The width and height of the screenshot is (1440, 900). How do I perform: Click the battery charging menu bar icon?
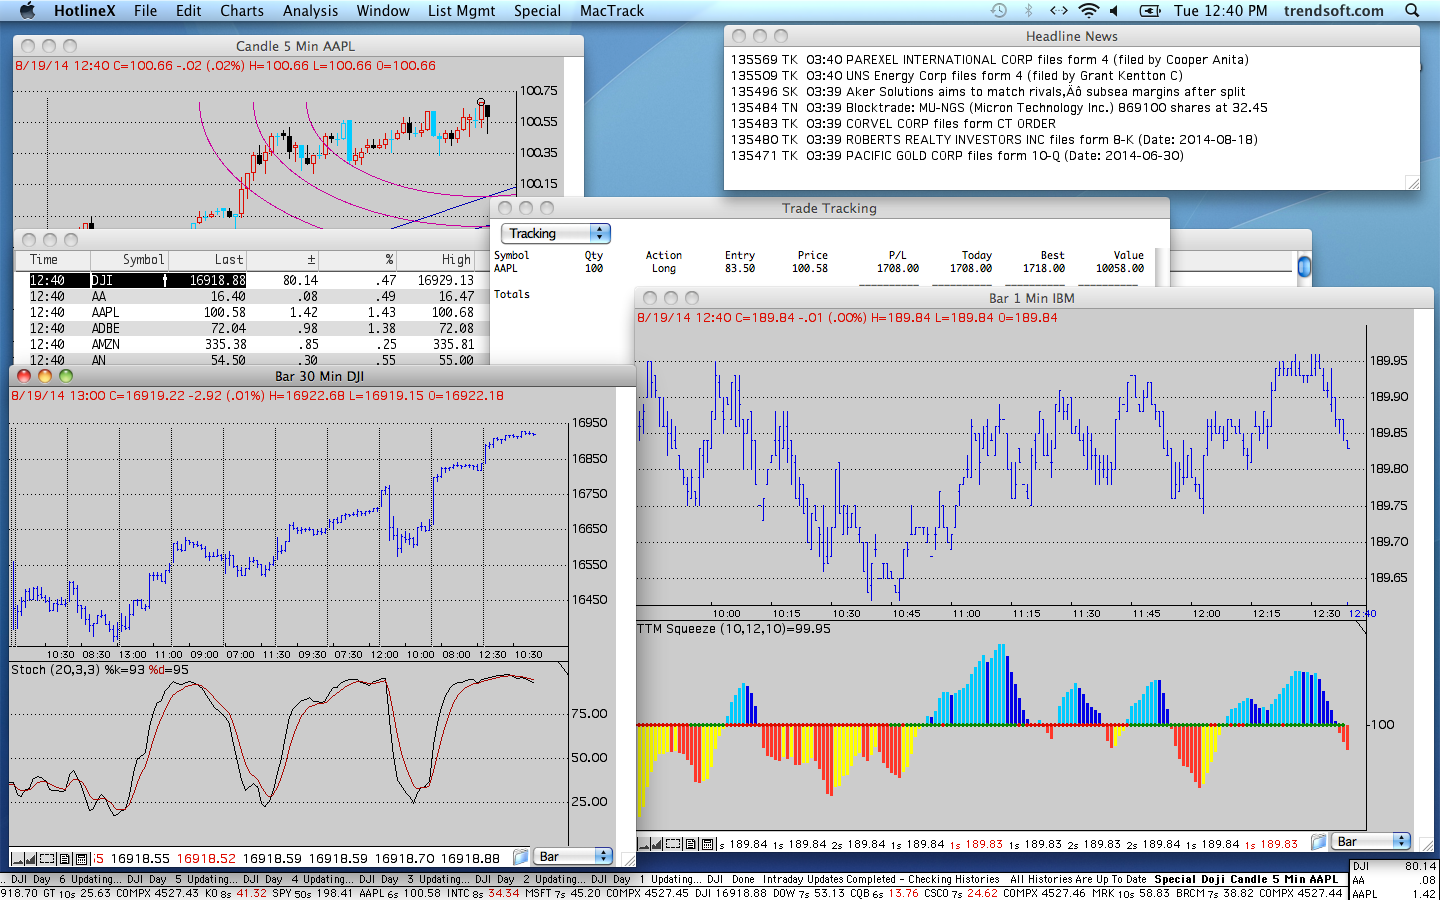click(x=1150, y=10)
